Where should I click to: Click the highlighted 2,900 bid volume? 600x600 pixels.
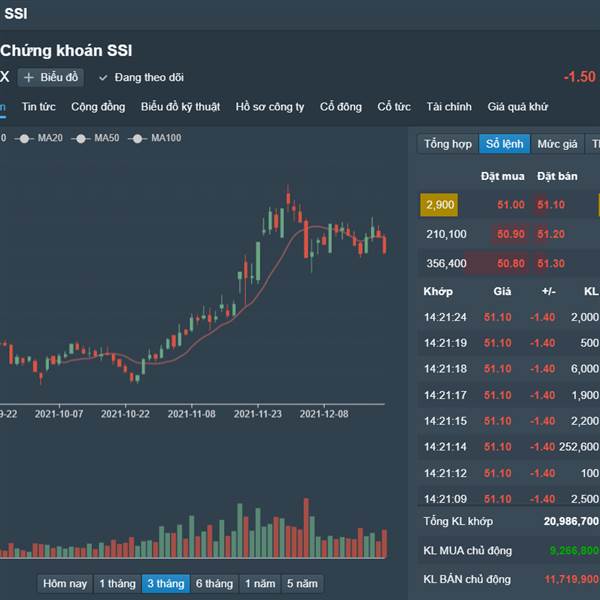[x=439, y=205]
